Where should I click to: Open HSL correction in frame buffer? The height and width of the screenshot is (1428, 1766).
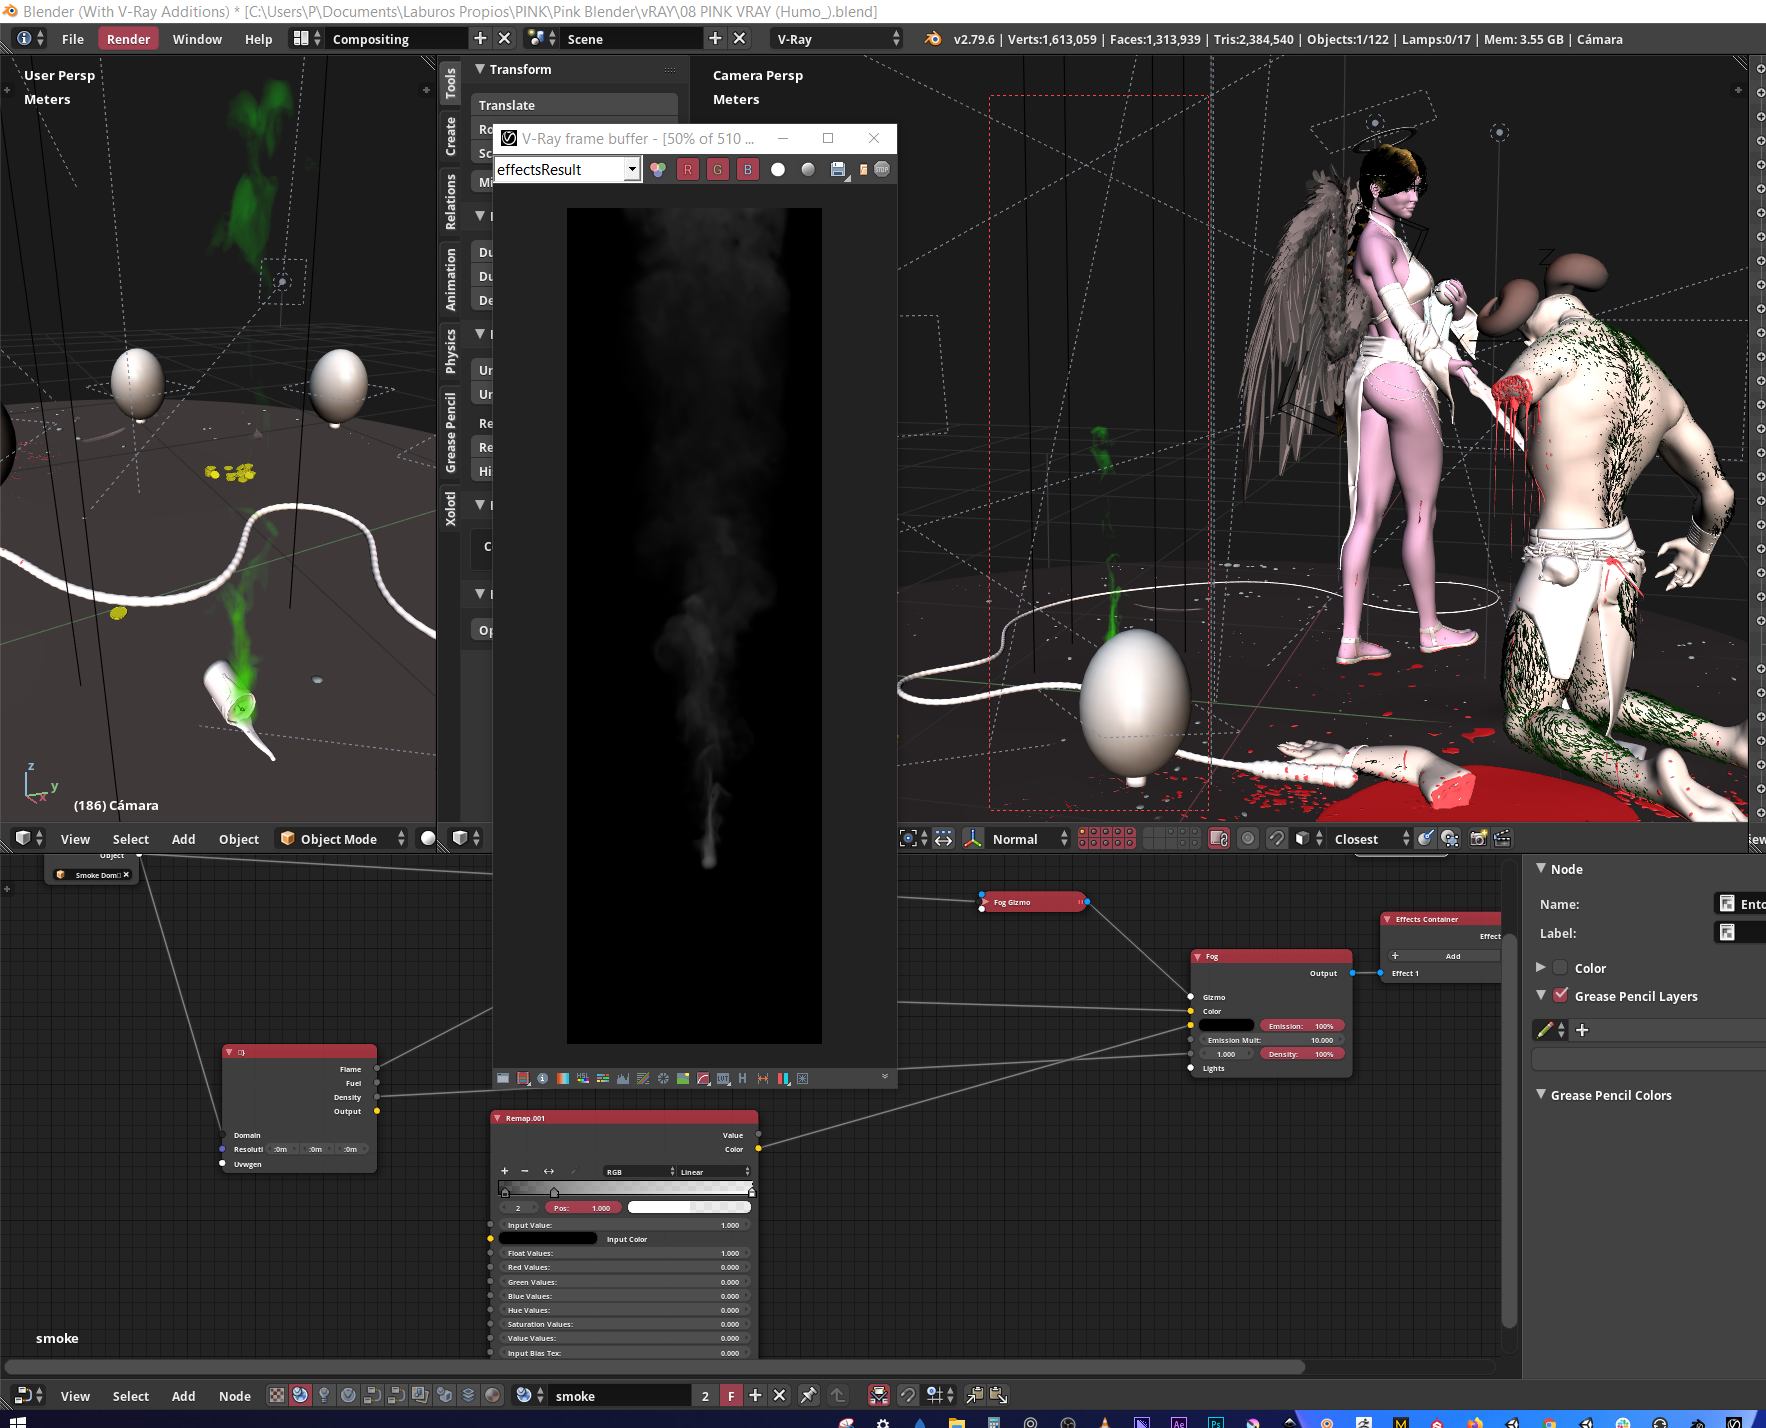583,1078
